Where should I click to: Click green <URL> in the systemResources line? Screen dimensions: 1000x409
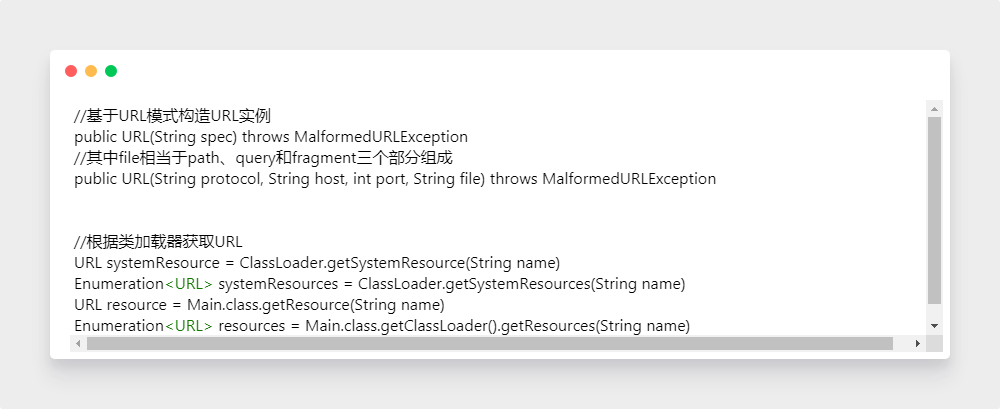click(188, 284)
